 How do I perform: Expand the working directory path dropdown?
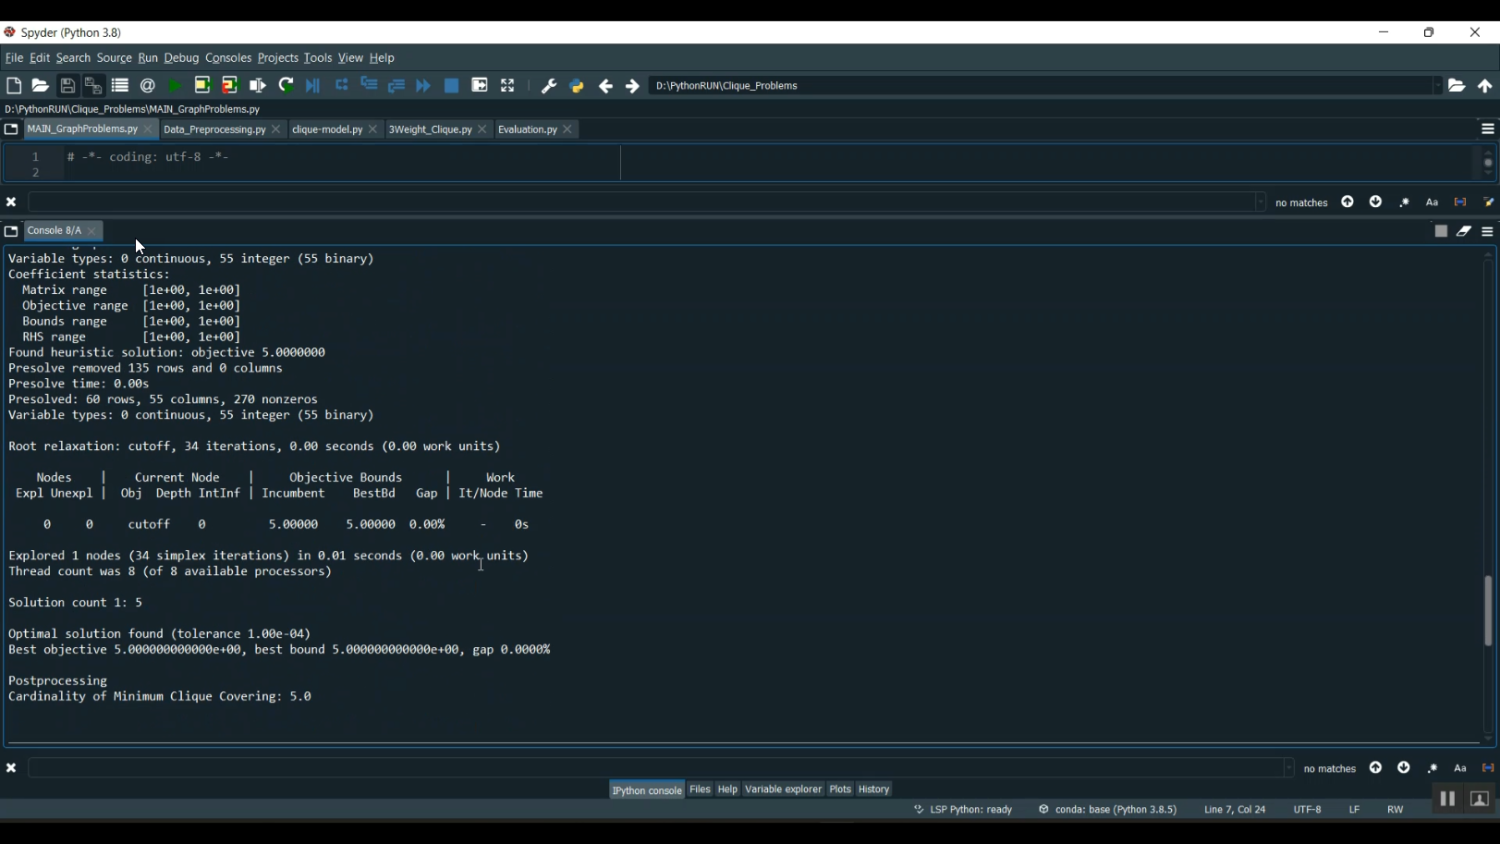(x=1438, y=86)
